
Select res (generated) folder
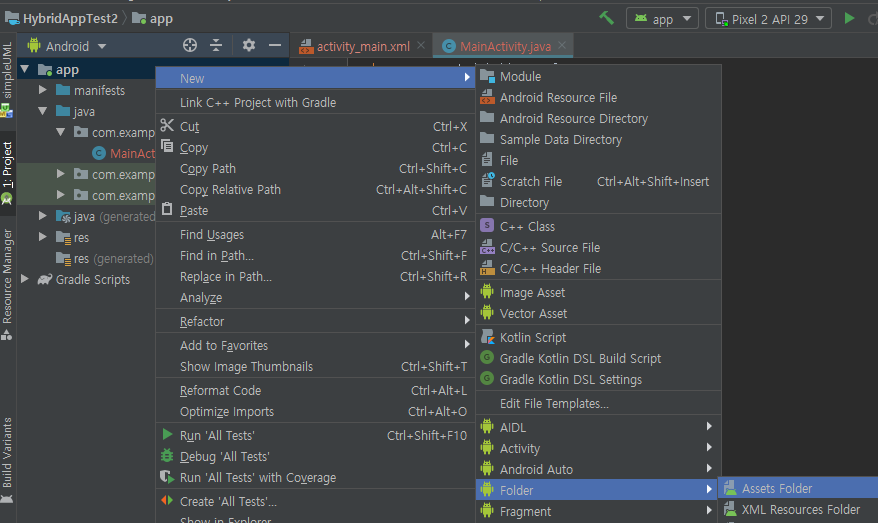(105, 258)
